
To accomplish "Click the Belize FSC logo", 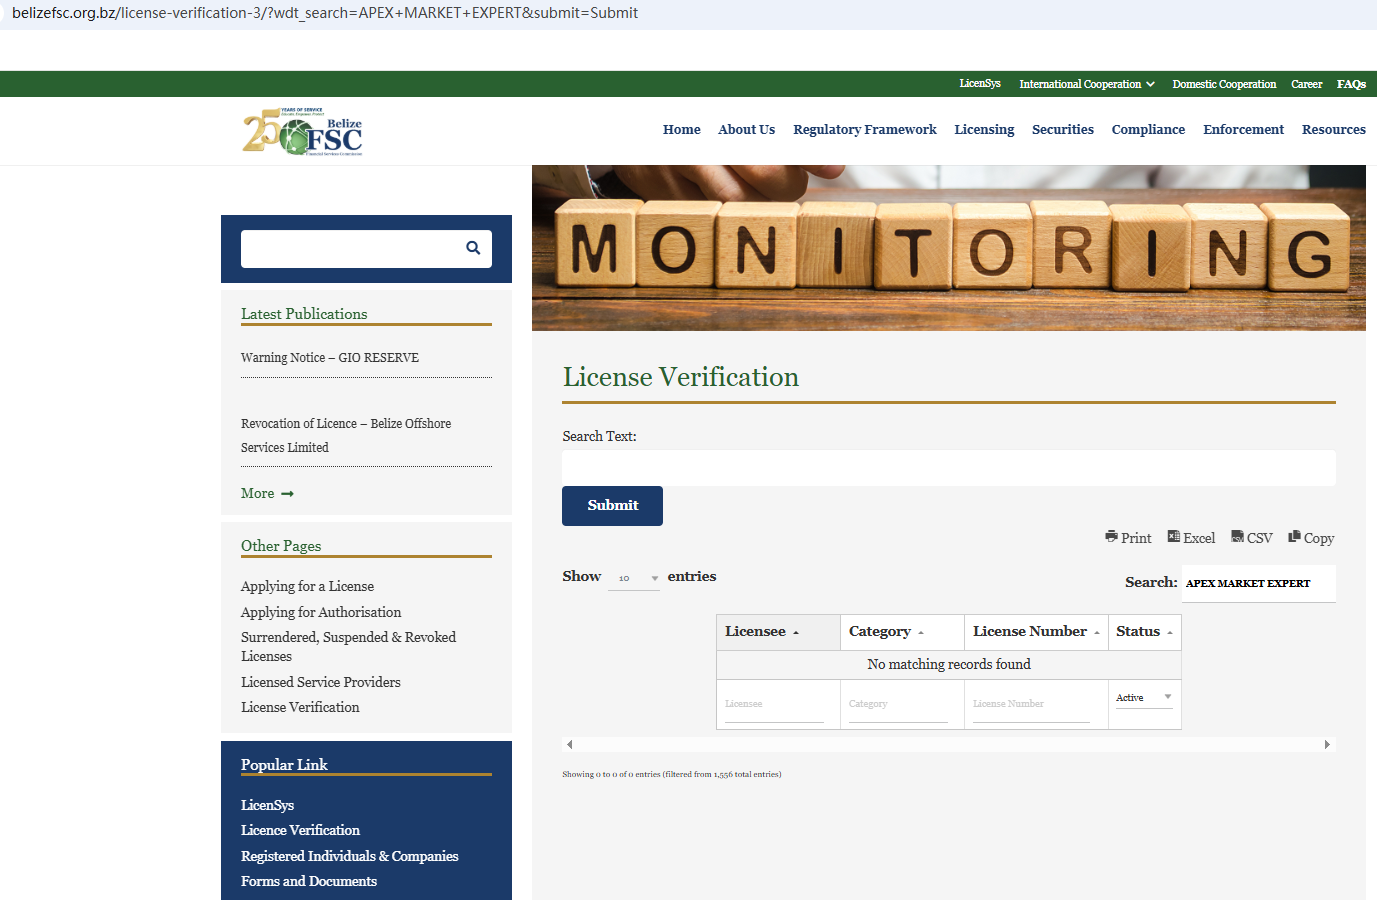I will click(x=302, y=132).
